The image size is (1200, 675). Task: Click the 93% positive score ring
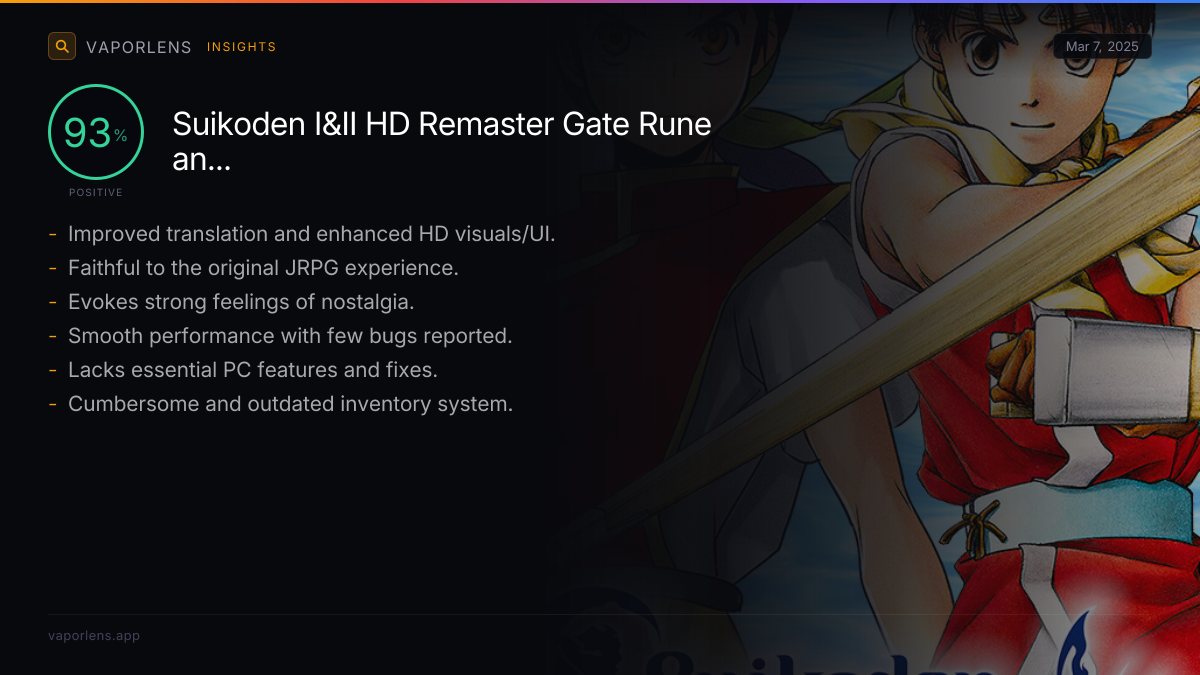[x=96, y=132]
